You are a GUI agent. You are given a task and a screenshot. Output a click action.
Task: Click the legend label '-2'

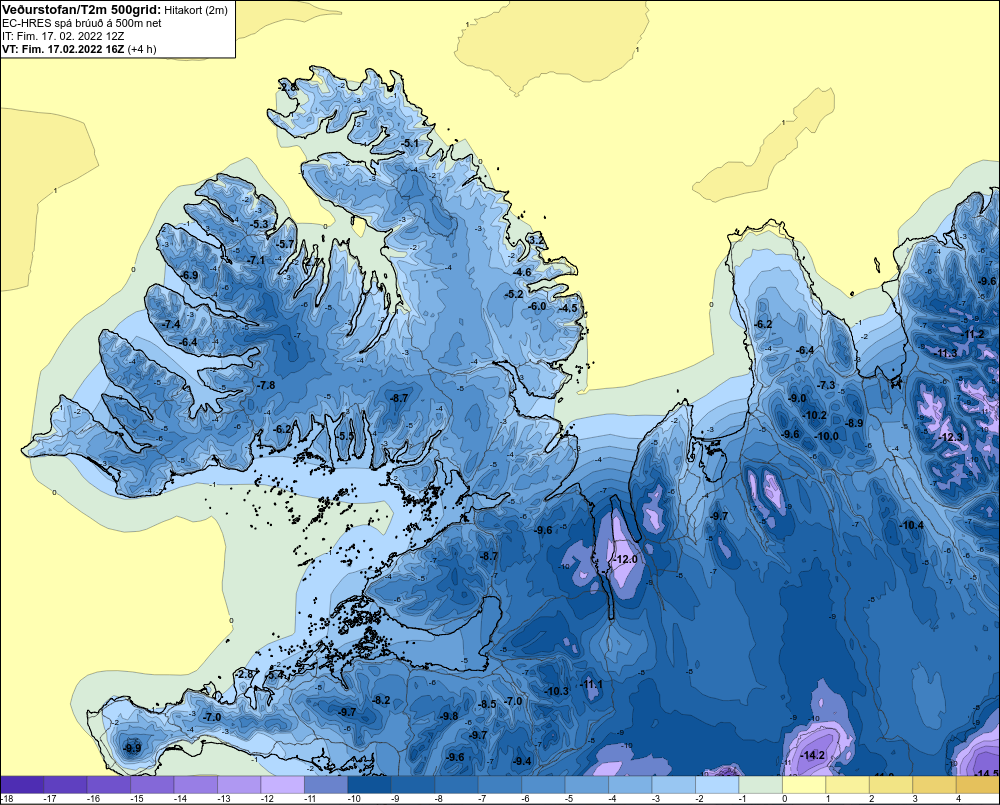tap(702, 799)
